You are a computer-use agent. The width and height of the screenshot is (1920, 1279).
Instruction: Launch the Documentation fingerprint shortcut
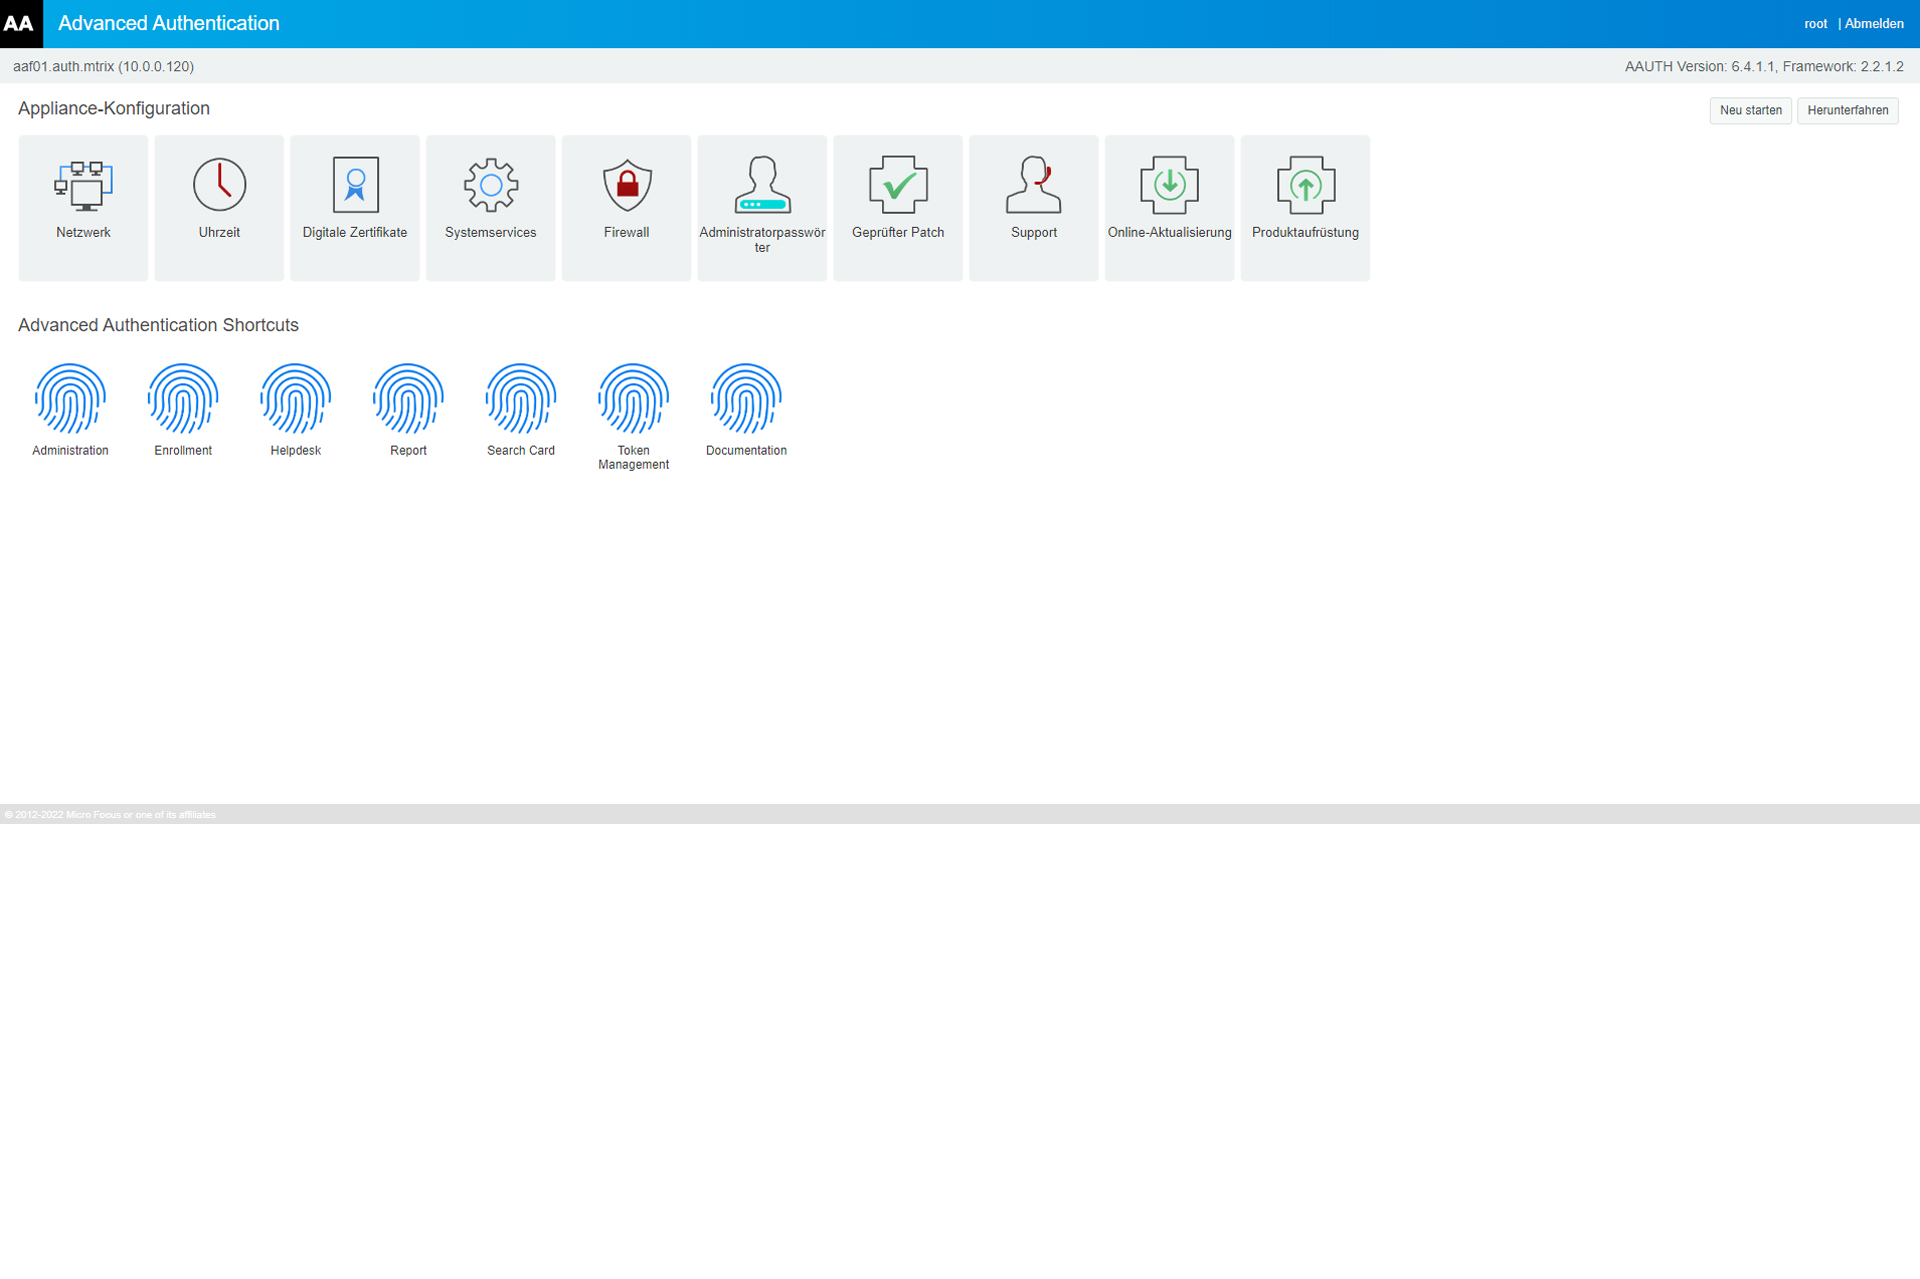[x=746, y=410]
